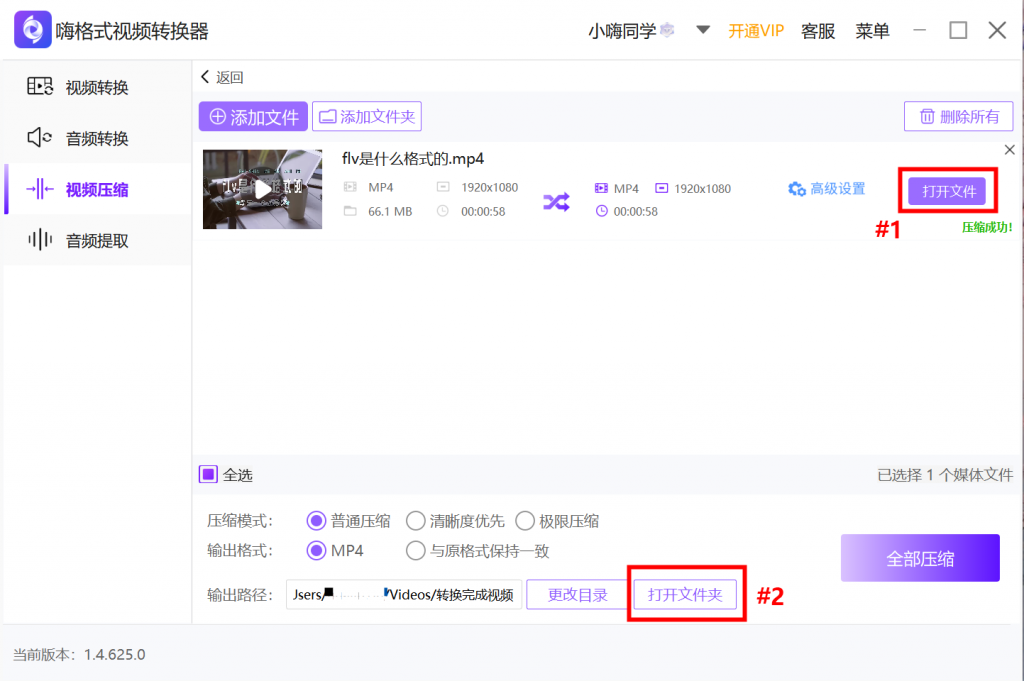Click 更改目录 to change output directory
This screenshot has height=681, width=1024.
[577, 594]
